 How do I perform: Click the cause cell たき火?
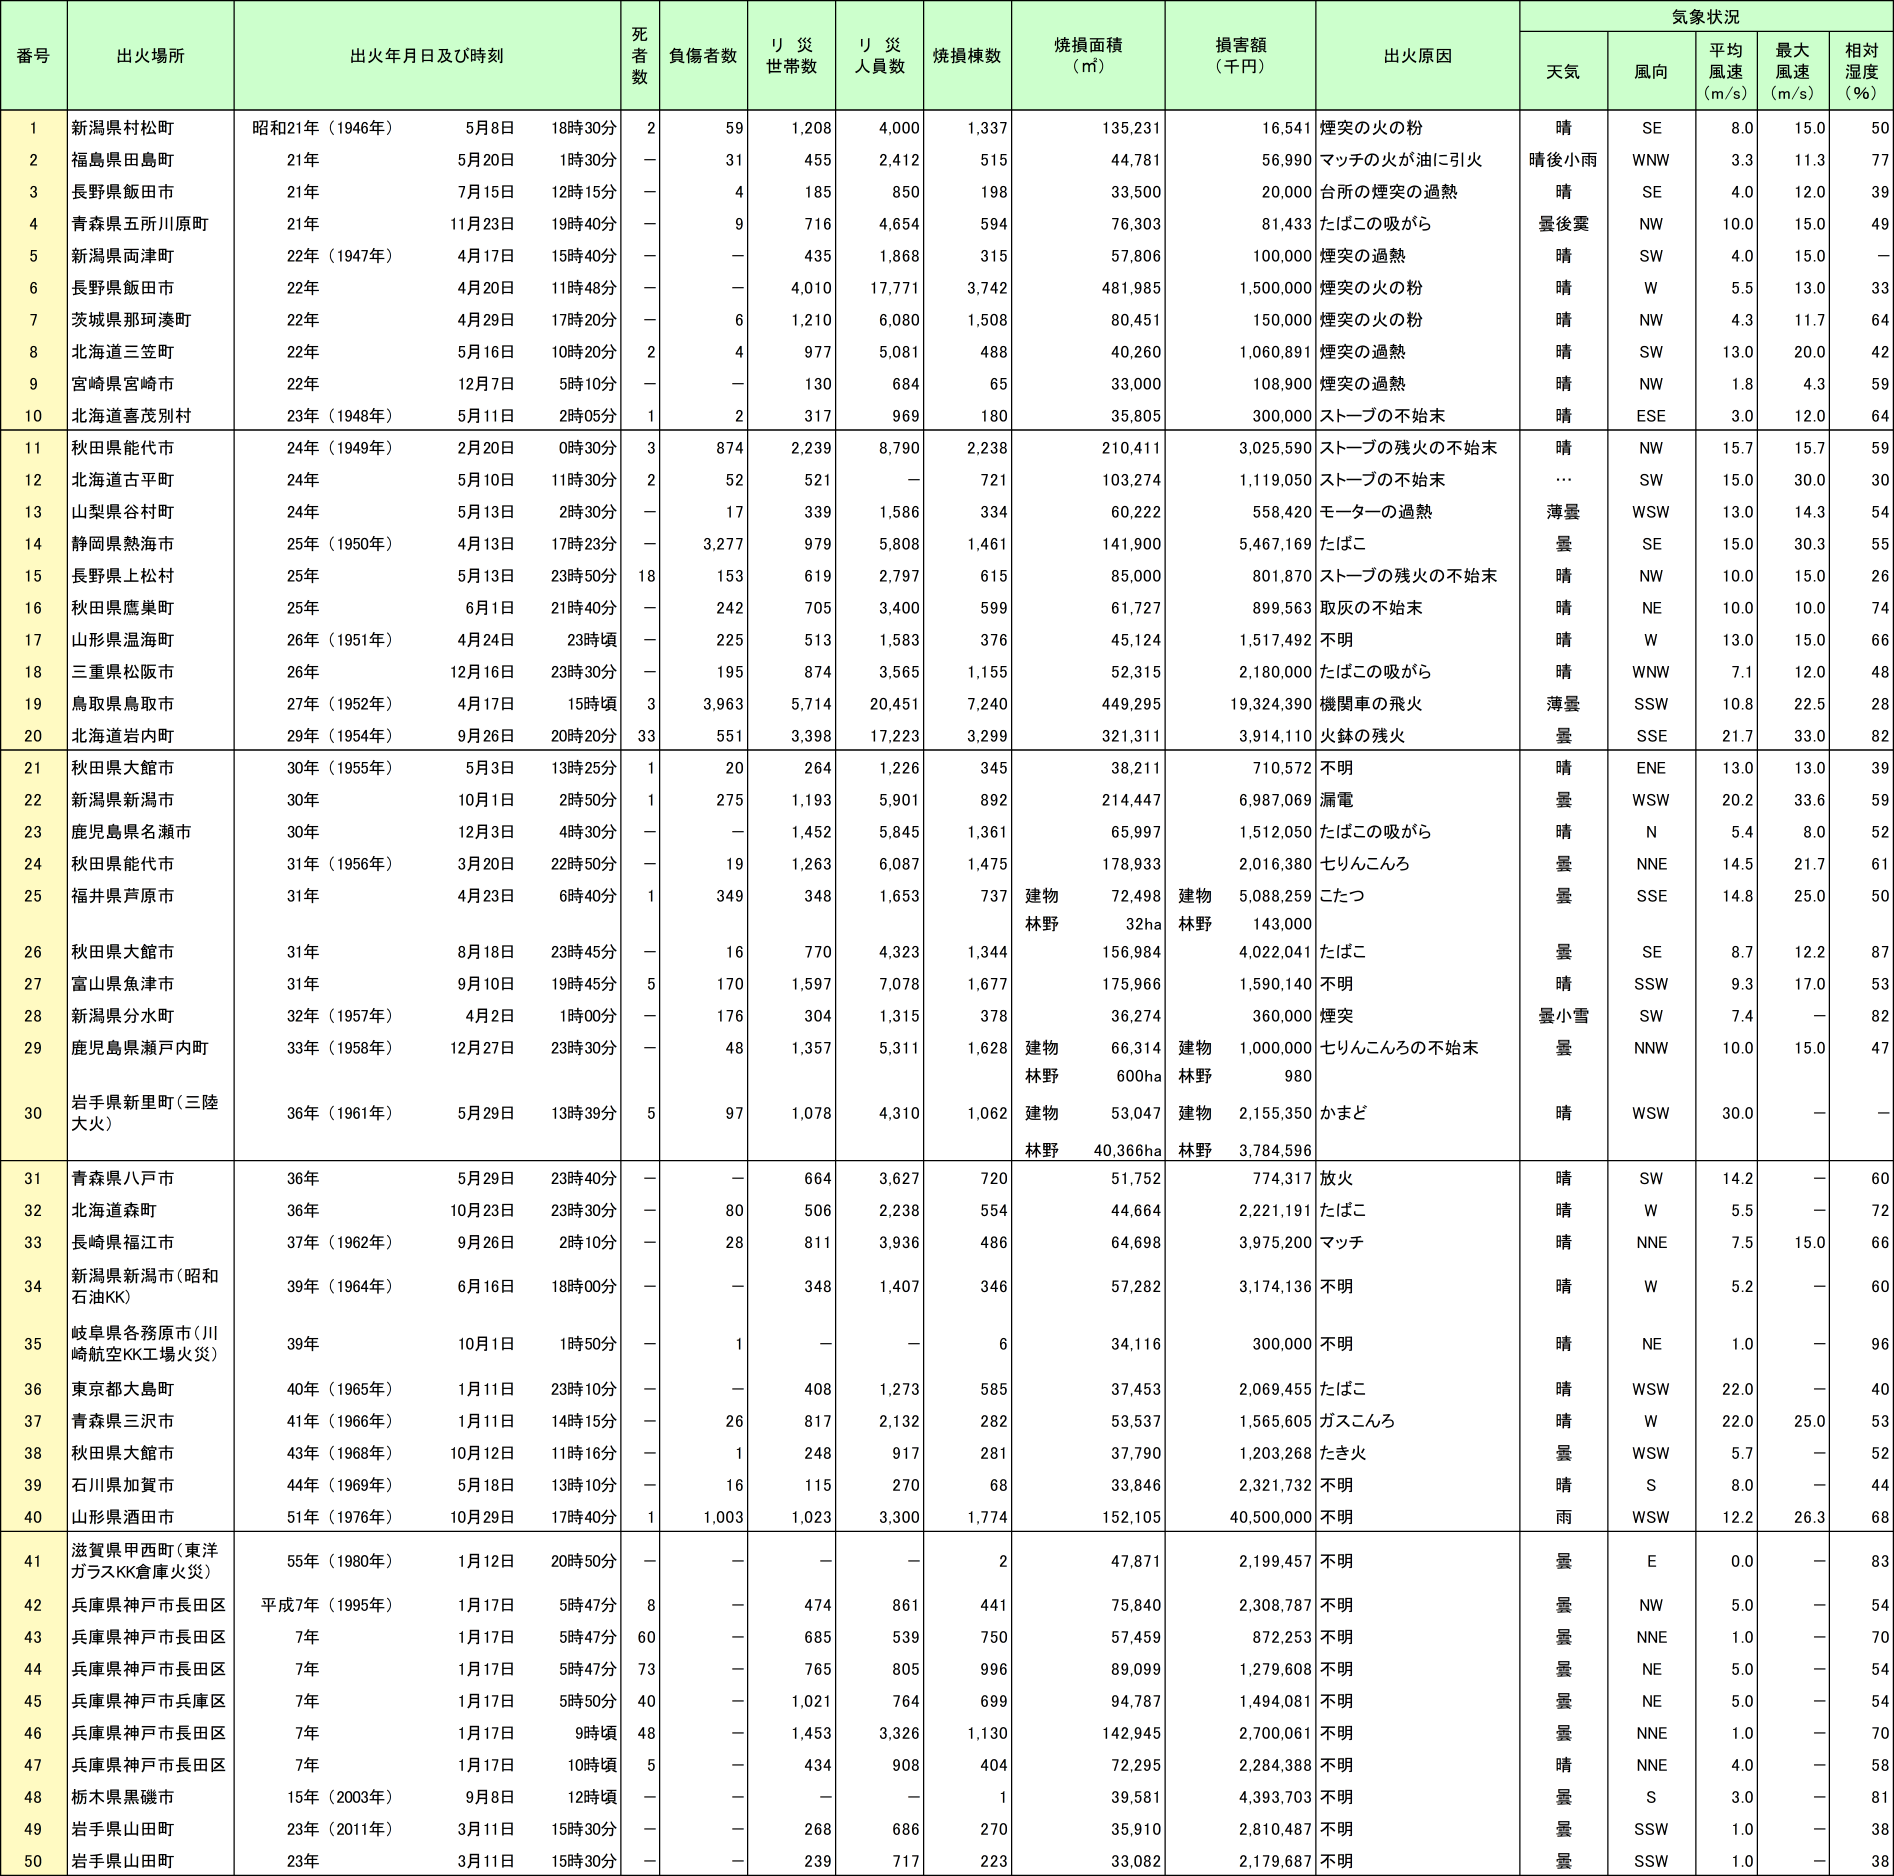[x=1343, y=1453]
